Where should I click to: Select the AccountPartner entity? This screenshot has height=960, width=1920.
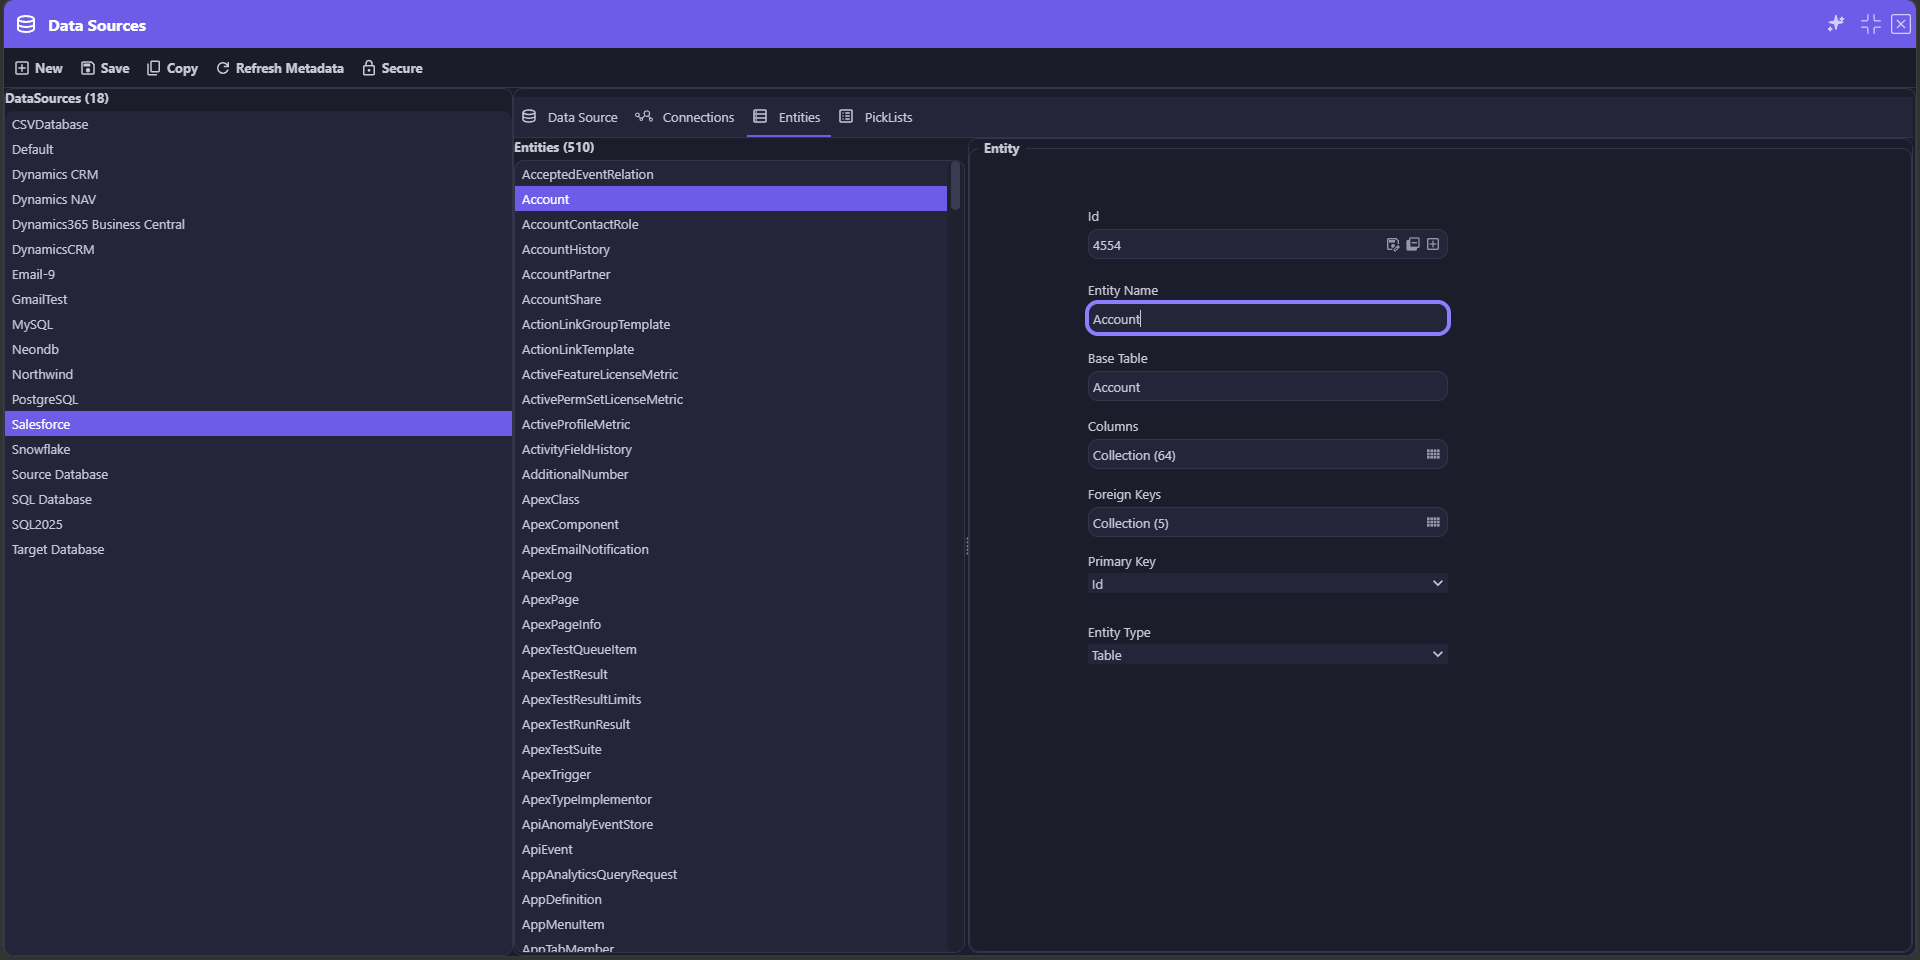[731, 274]
